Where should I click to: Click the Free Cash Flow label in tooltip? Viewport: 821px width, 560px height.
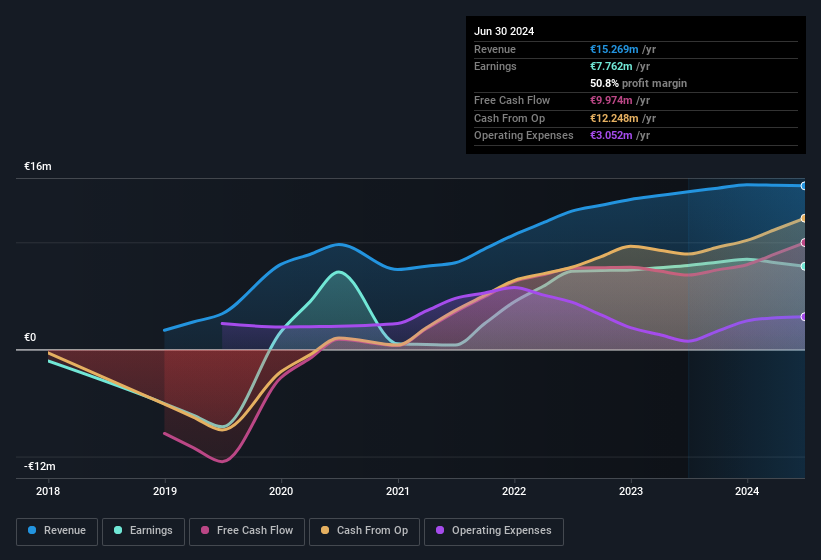tap(512, 100)
